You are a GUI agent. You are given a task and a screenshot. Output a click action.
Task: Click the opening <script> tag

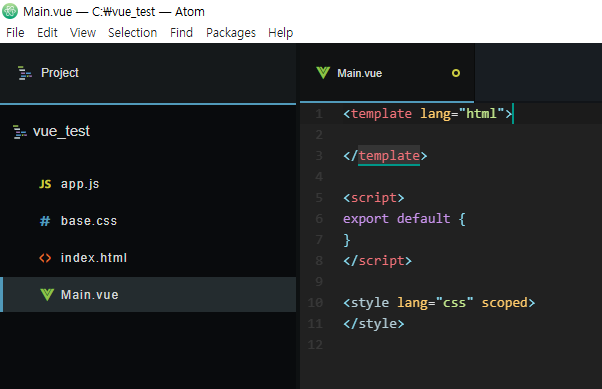pos(374,198)
